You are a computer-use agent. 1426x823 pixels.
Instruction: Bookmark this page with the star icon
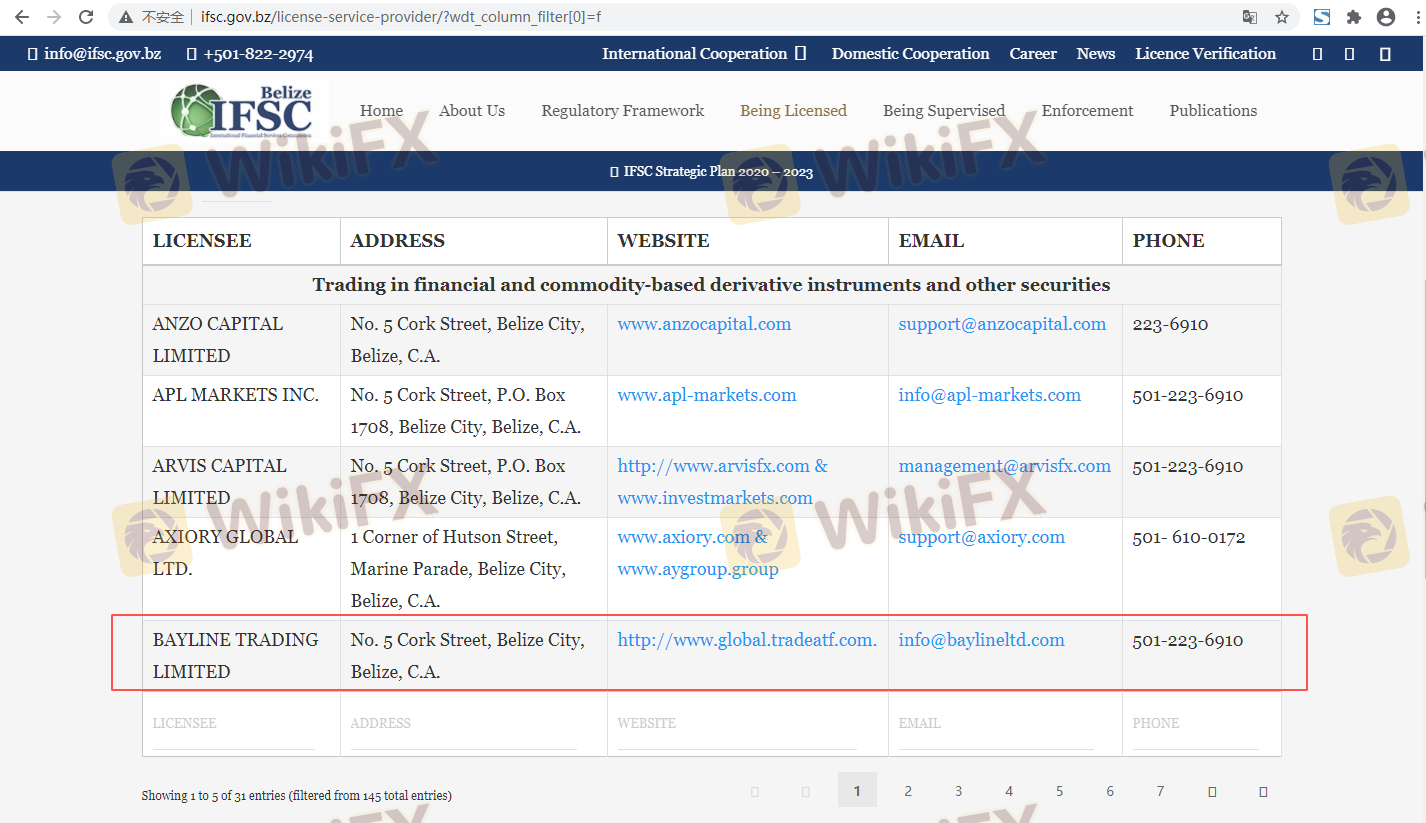pyautogui.click(x=1282, y=17)
